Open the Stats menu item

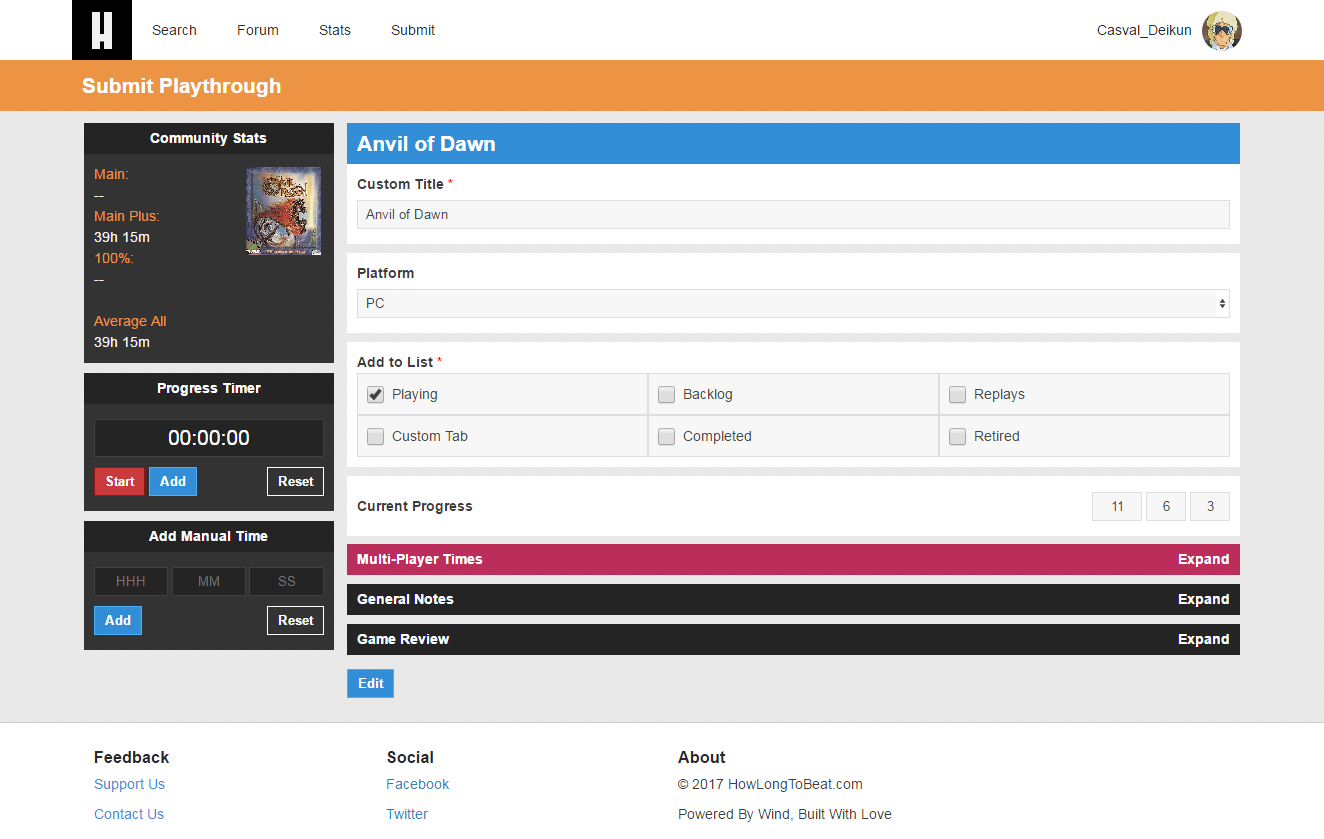coord(335,30)
